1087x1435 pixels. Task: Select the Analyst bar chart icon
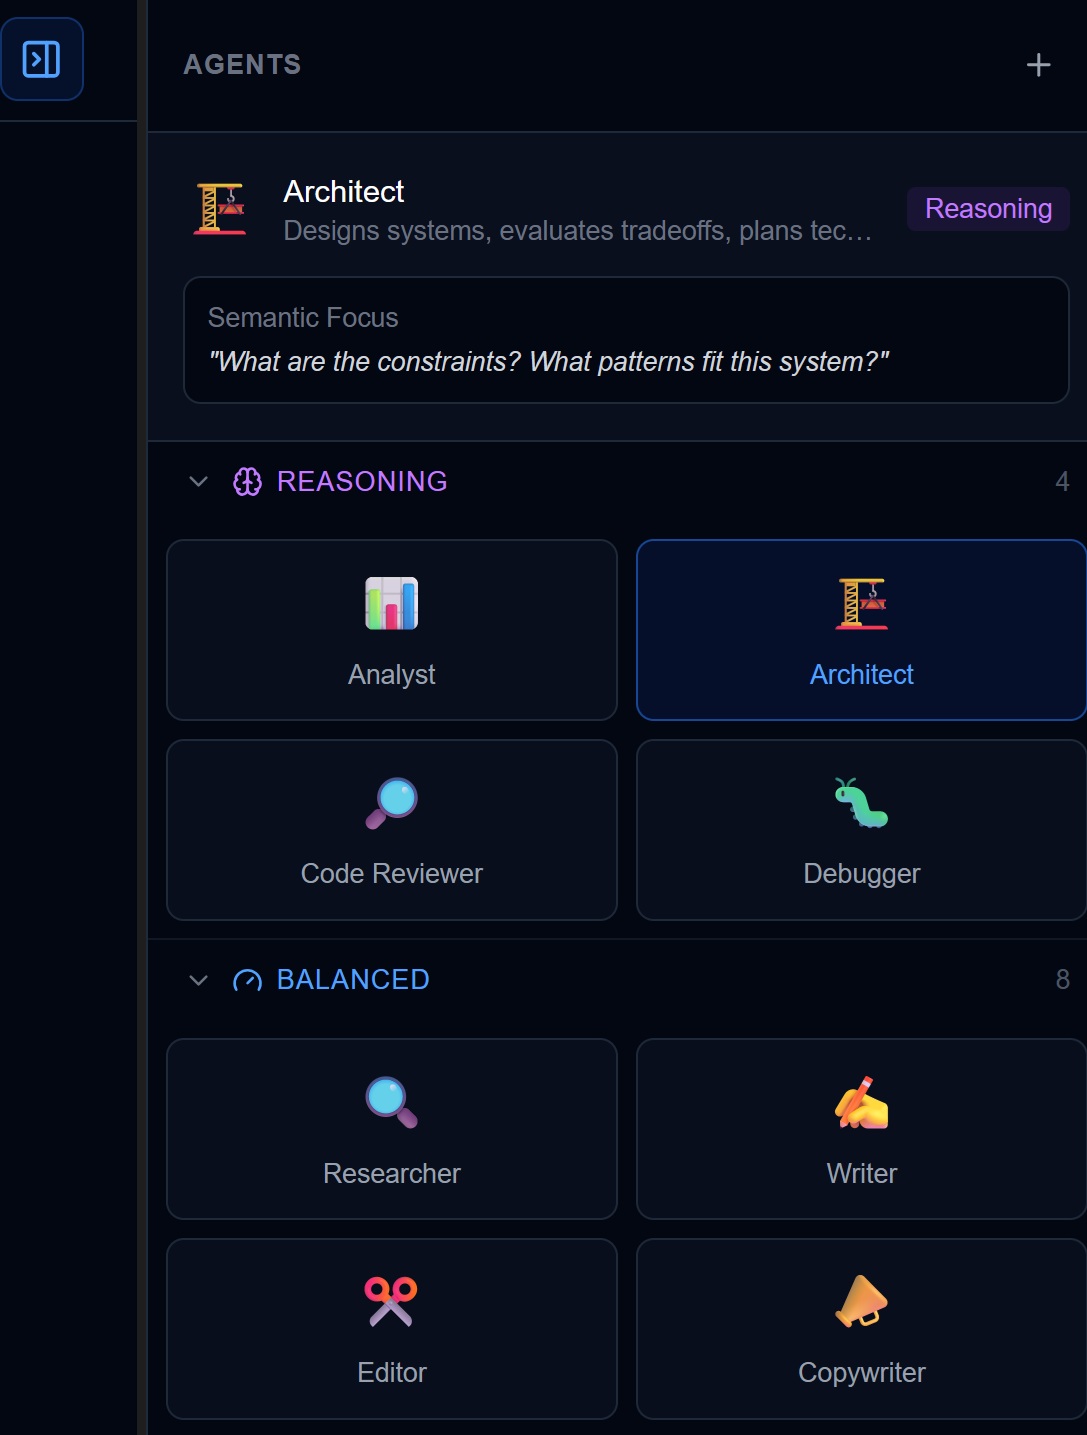coord(391,604)
